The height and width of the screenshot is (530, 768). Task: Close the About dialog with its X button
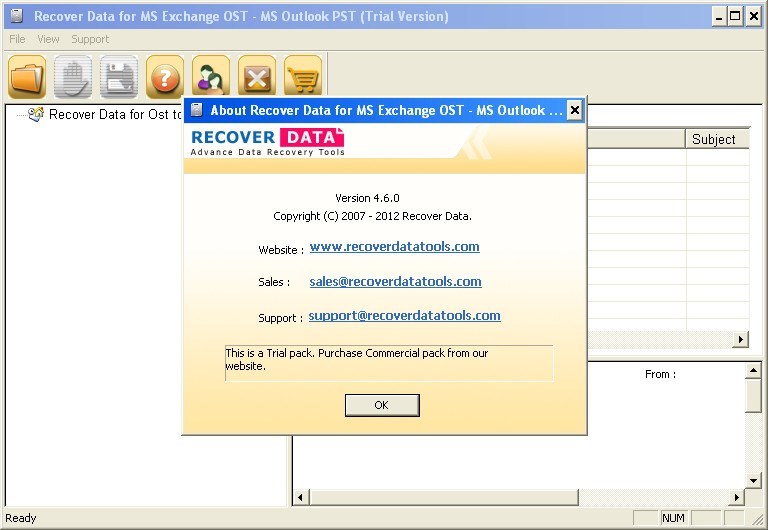(x=575, y=110)
